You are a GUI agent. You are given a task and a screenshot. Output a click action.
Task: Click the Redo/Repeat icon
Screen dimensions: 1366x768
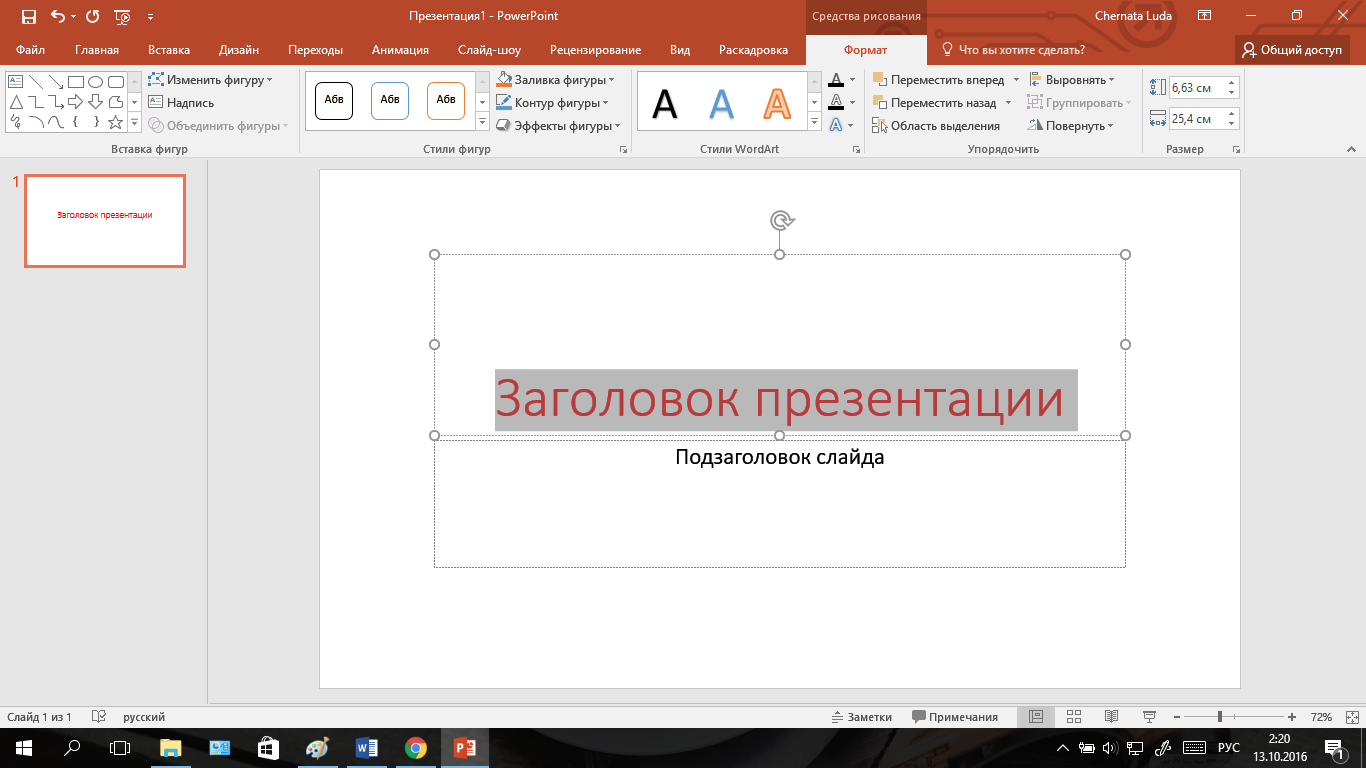click(93, 16)
